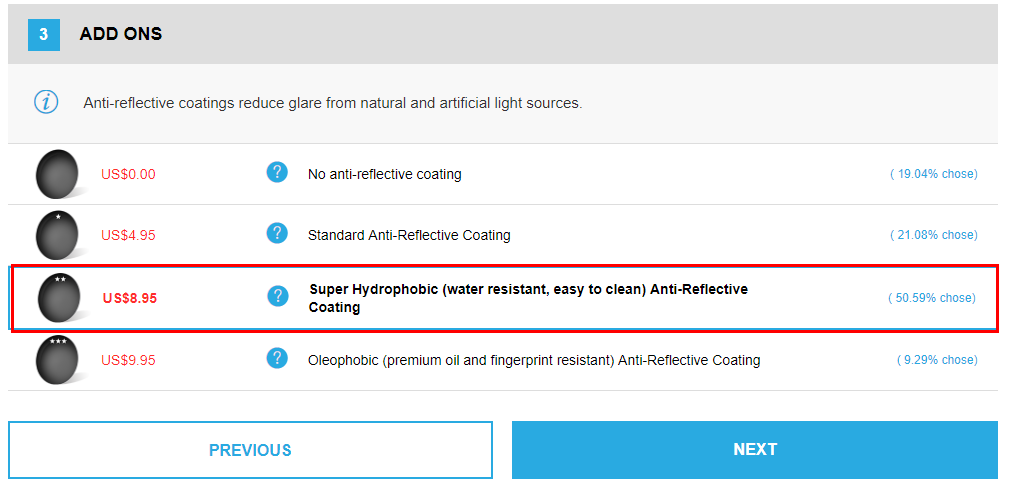
Task: Open help for Standard Anti-Reflective Coating
Action: click(277, 233)
